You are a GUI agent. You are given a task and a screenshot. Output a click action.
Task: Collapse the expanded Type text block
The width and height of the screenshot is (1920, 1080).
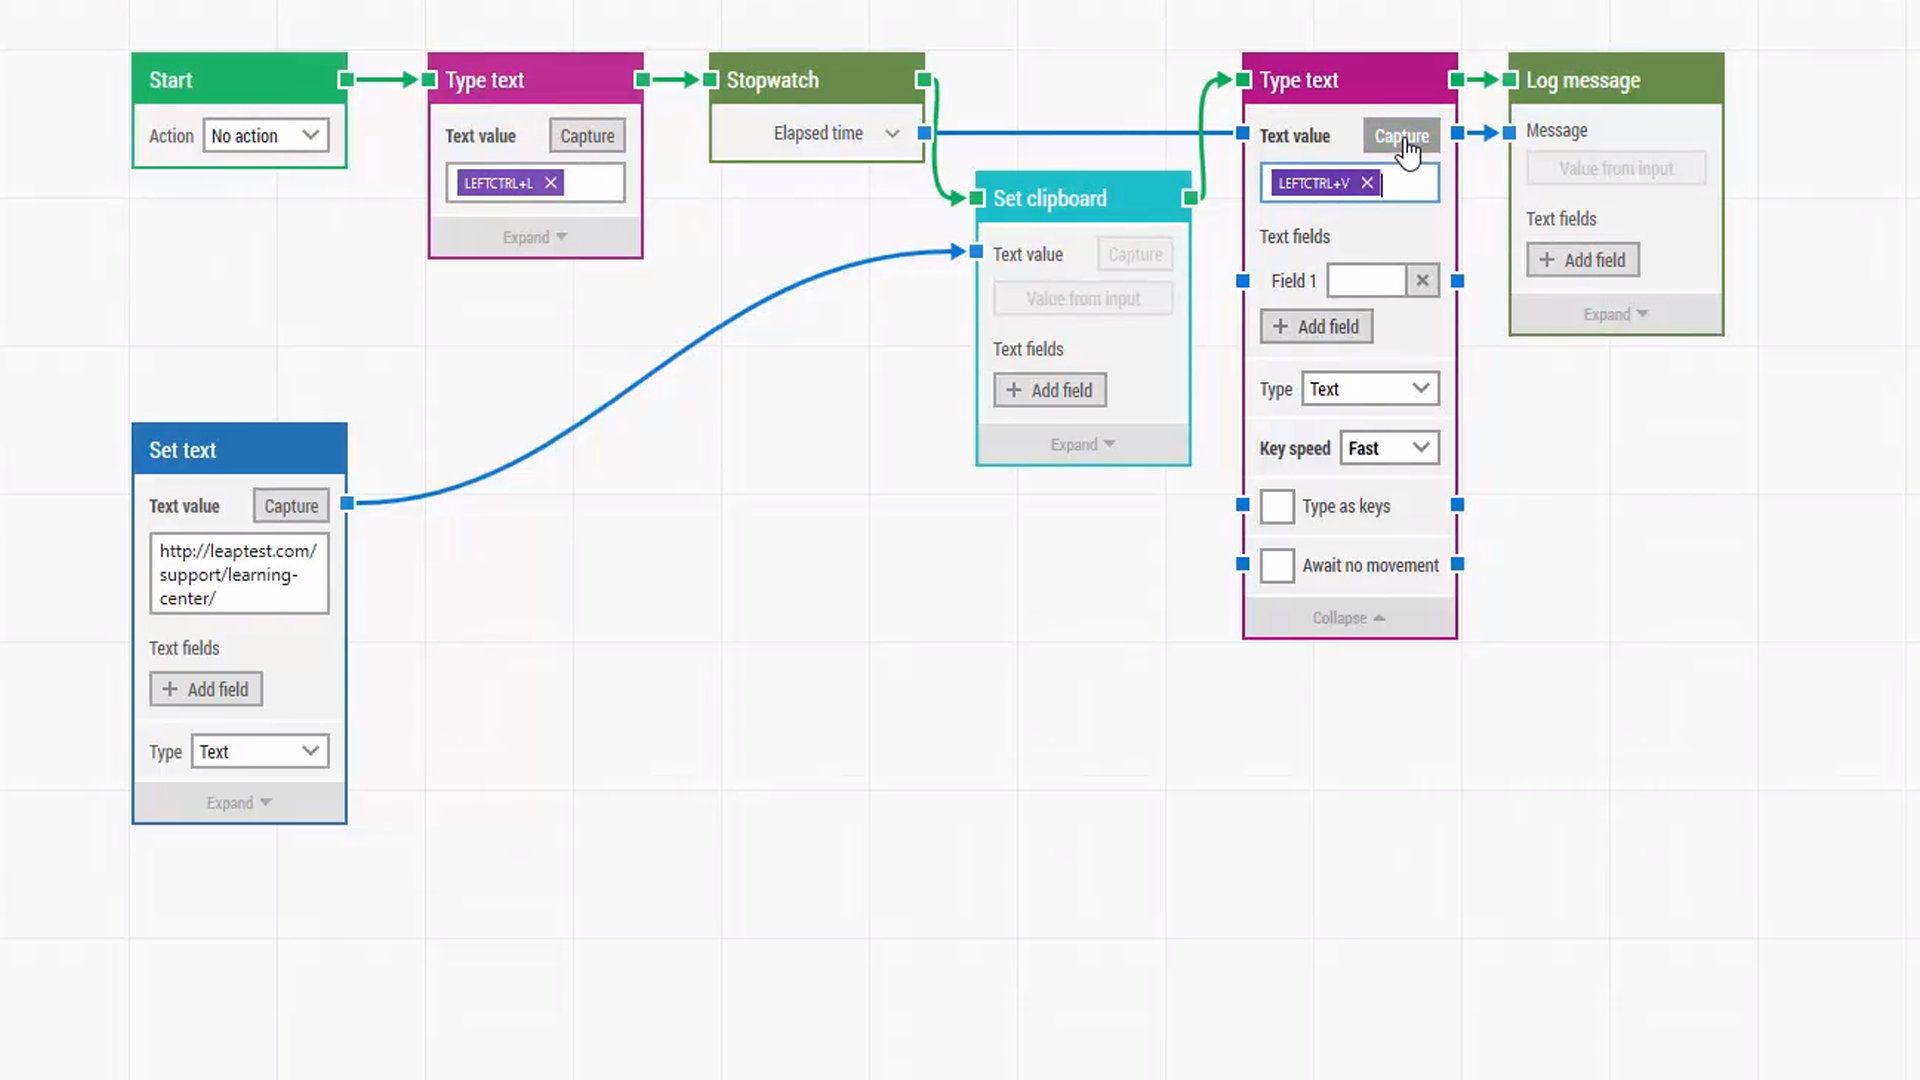1349,617
